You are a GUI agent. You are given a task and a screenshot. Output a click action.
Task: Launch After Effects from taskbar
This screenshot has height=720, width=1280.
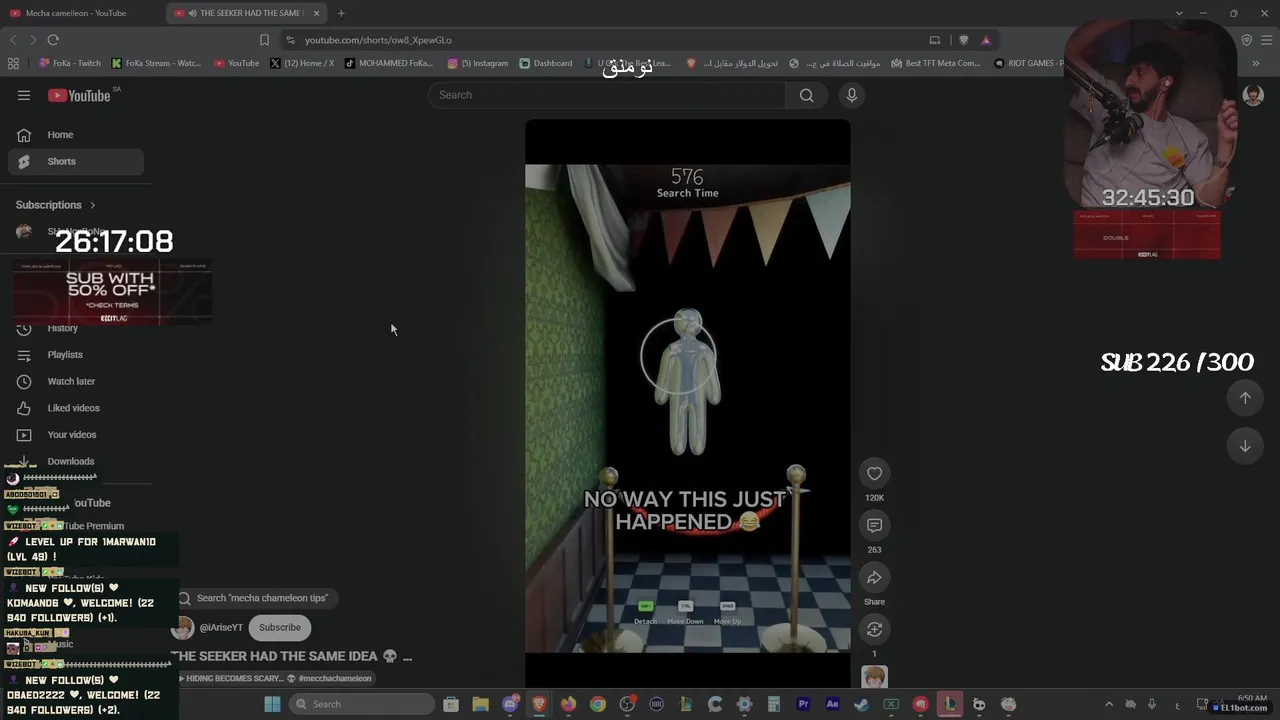tap(832, 704)
